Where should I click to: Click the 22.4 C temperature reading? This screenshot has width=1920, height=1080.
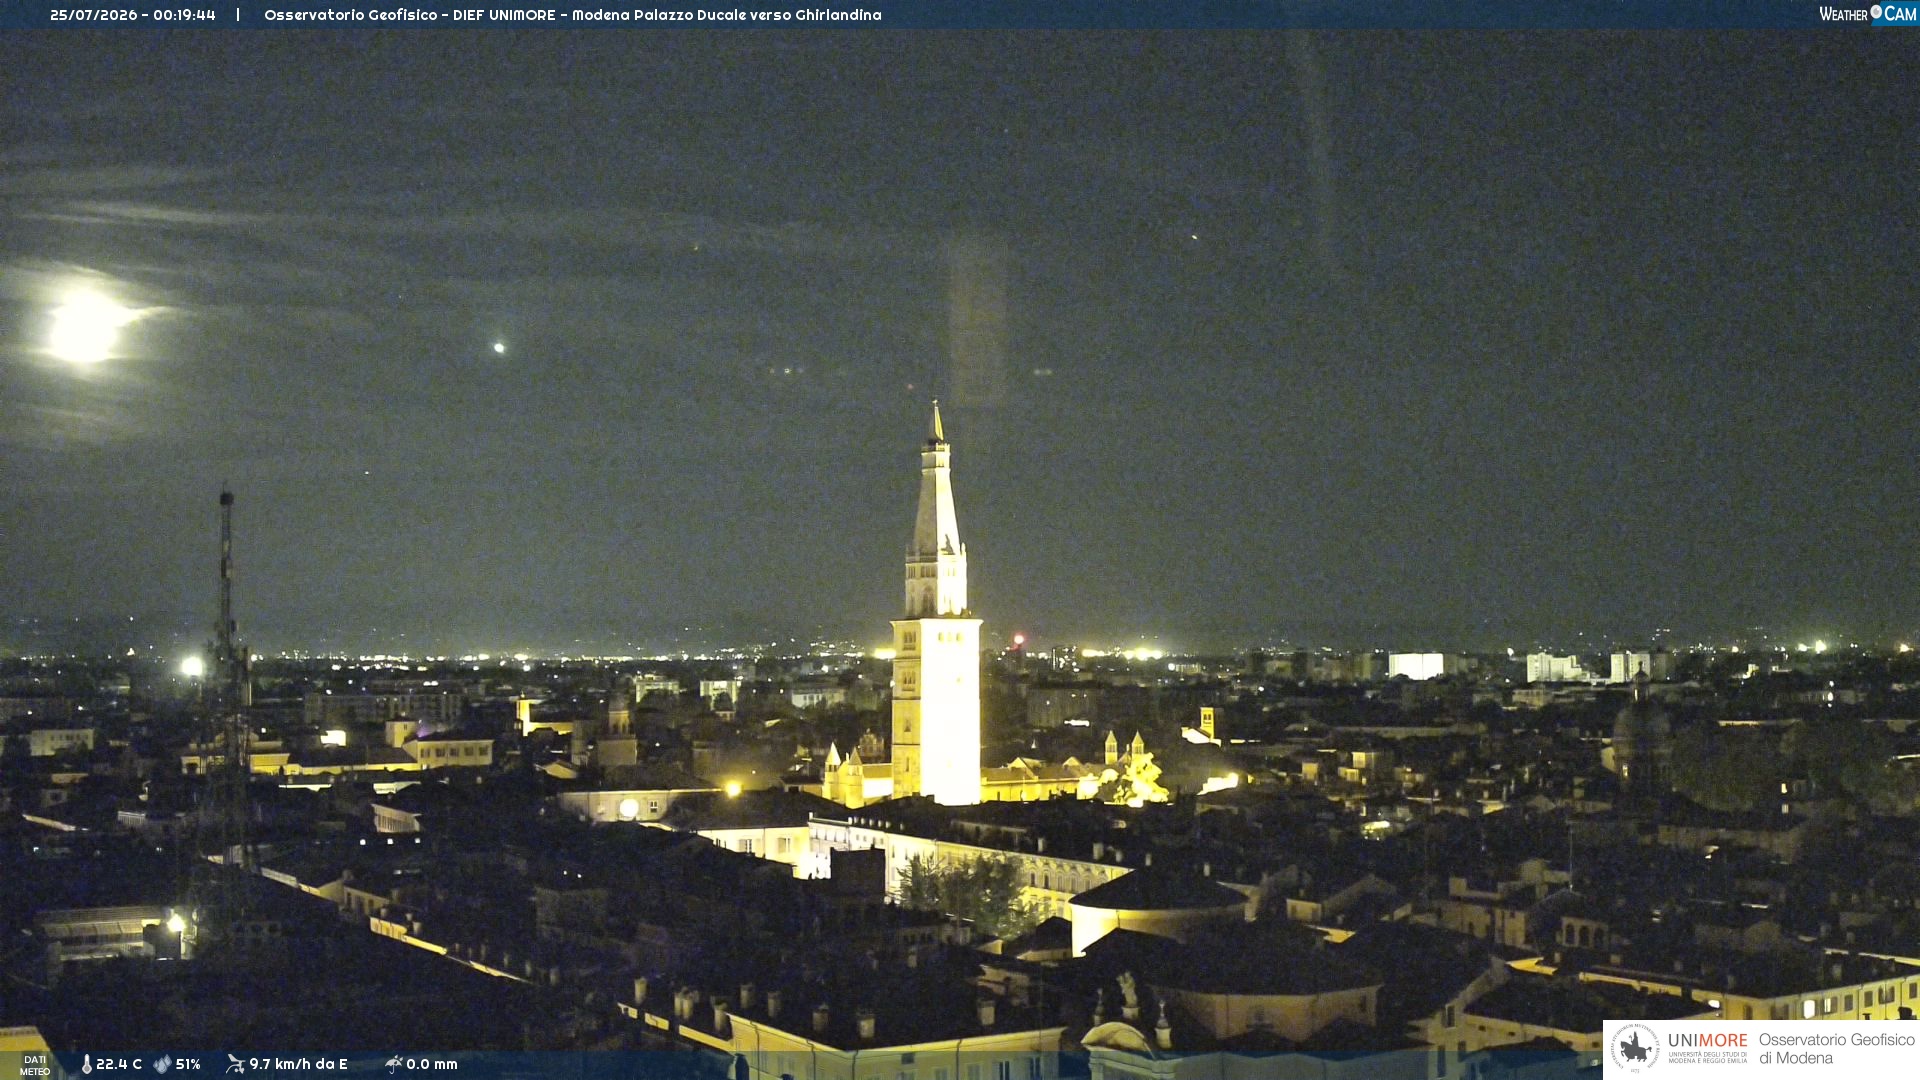[119, 1064]
